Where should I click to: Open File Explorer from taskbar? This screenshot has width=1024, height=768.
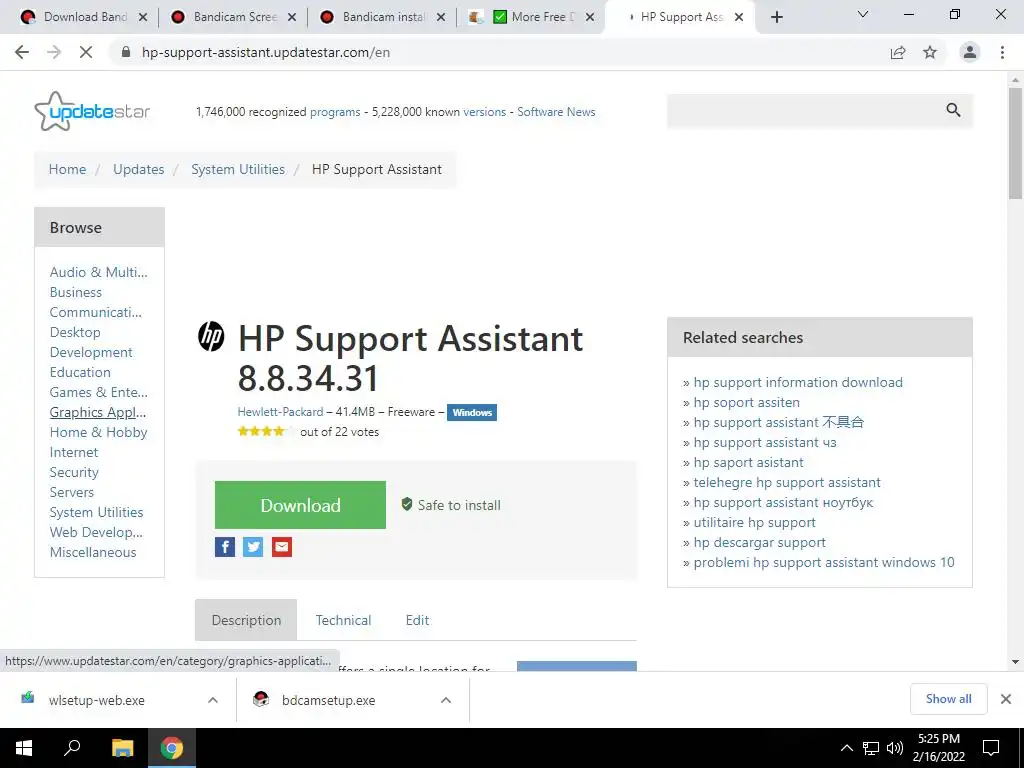pos(122,748)
